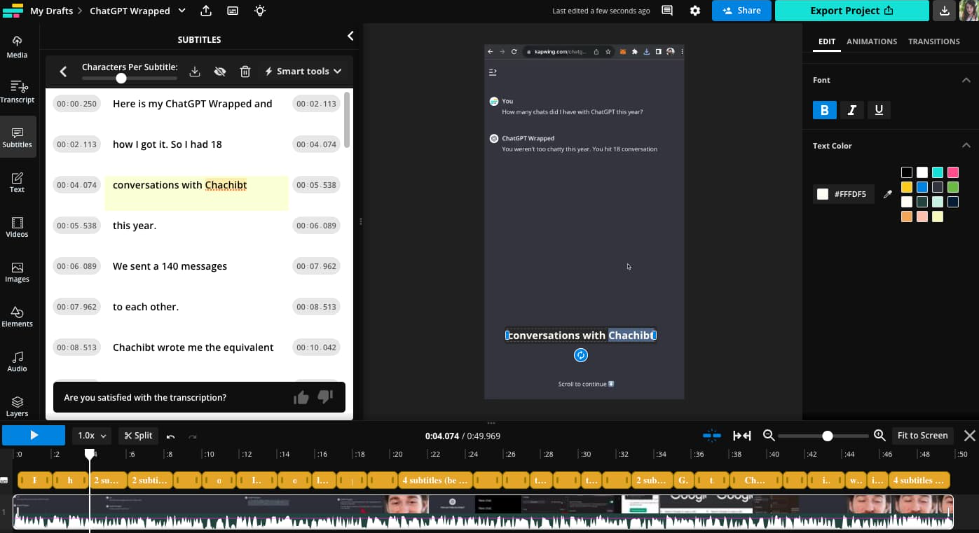The height and width of the screenshot is (533, 979).
Task: Click the thumbs up feedback icon
Action: click(301, 397)
